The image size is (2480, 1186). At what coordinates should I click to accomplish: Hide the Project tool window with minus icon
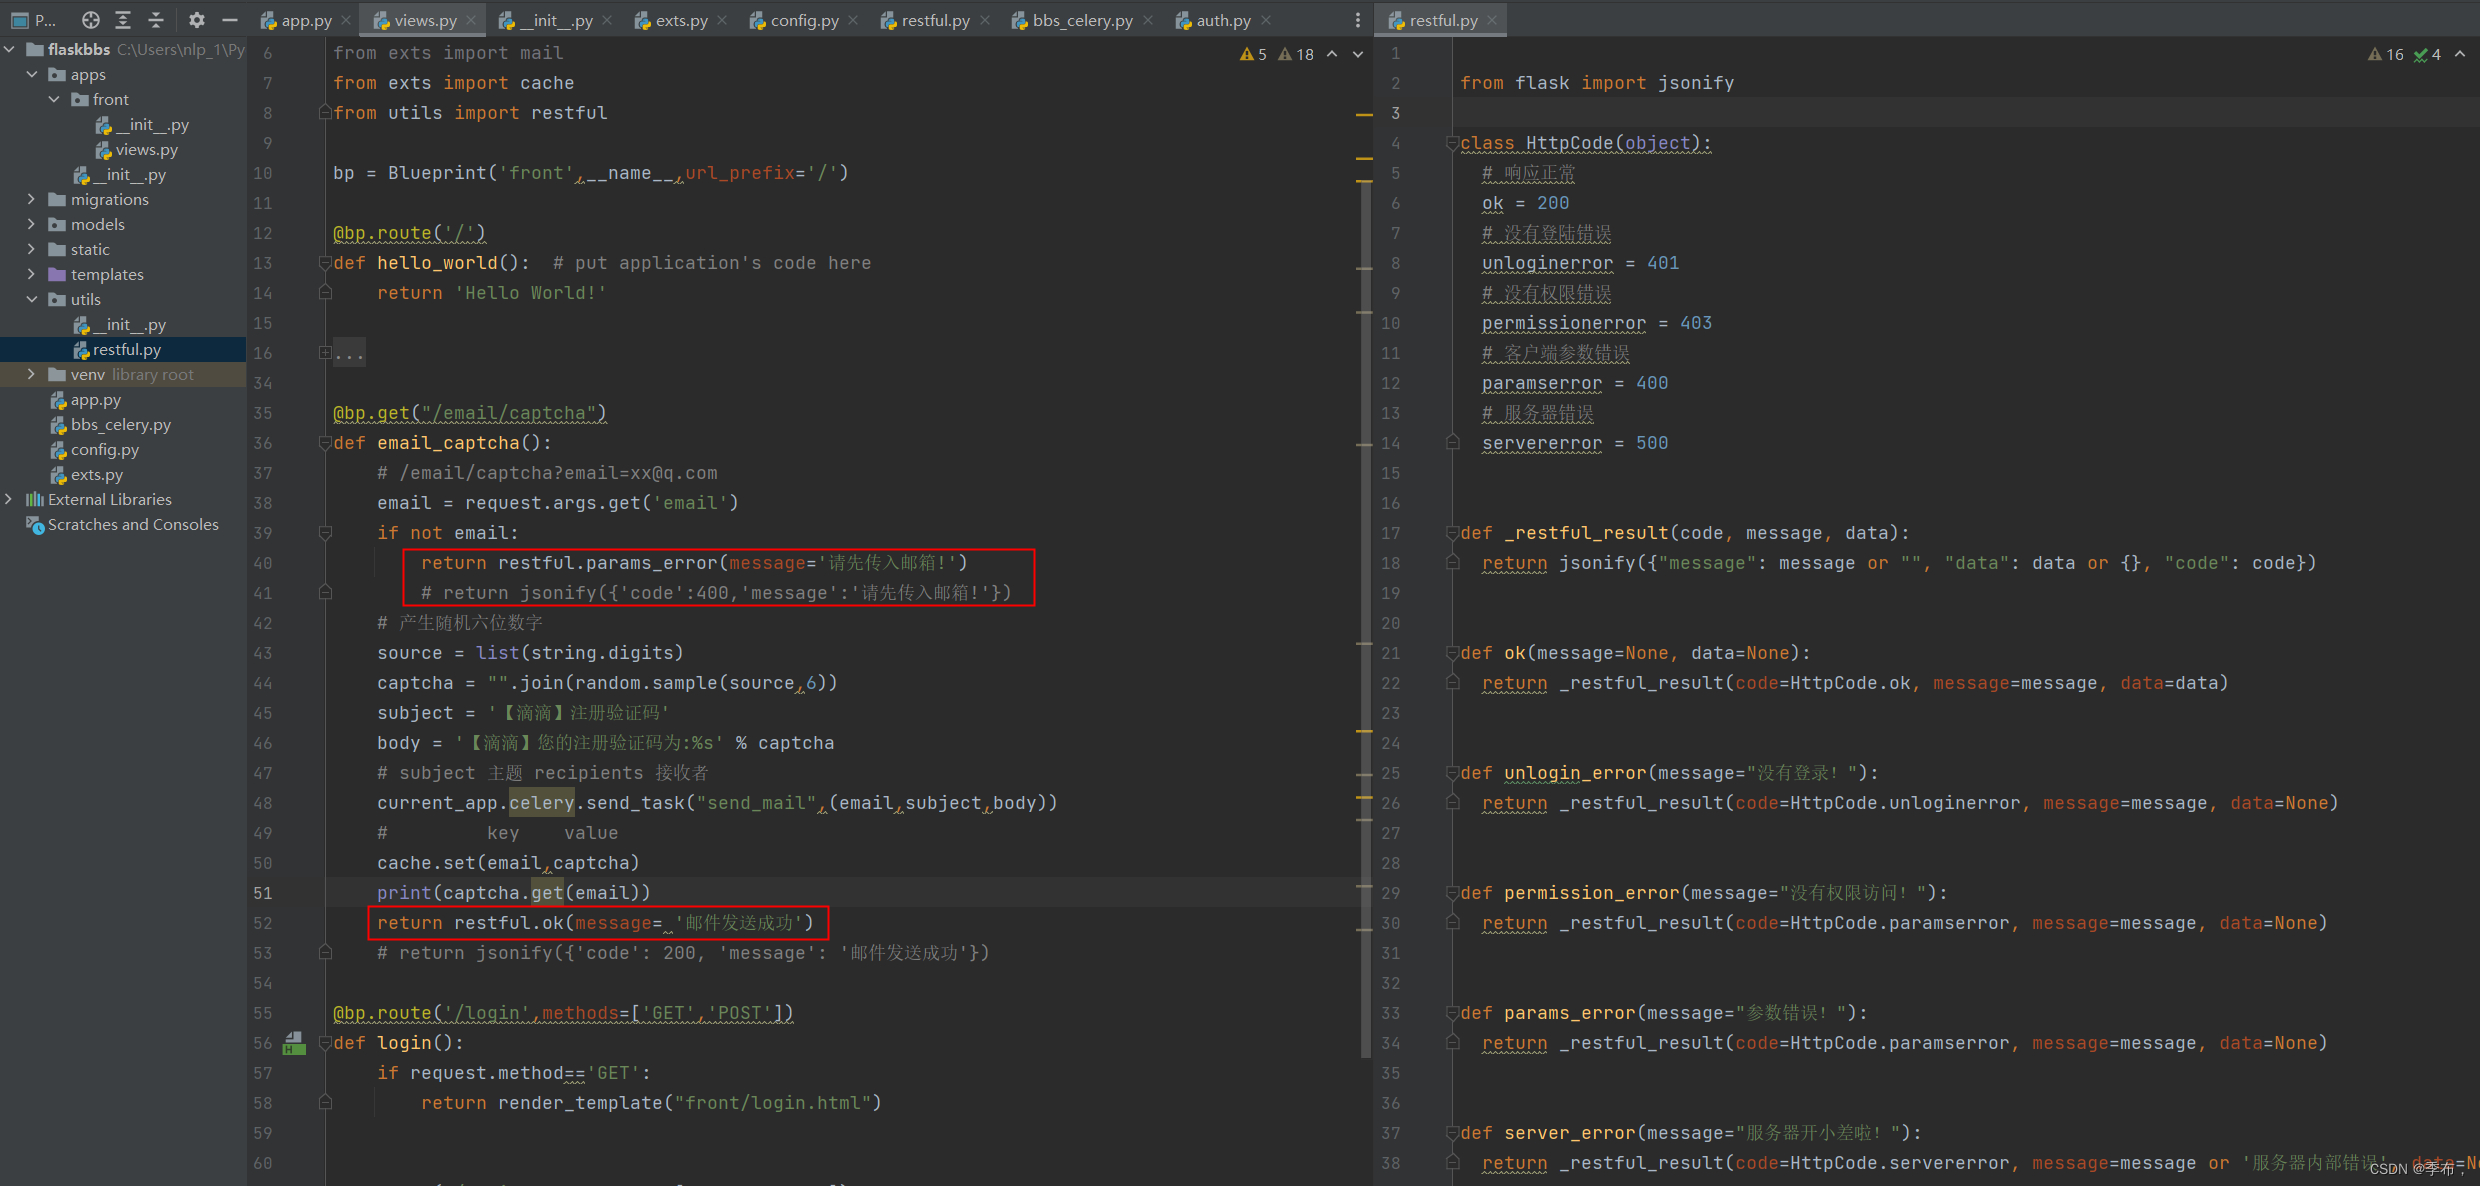click(x=230, y=20)
